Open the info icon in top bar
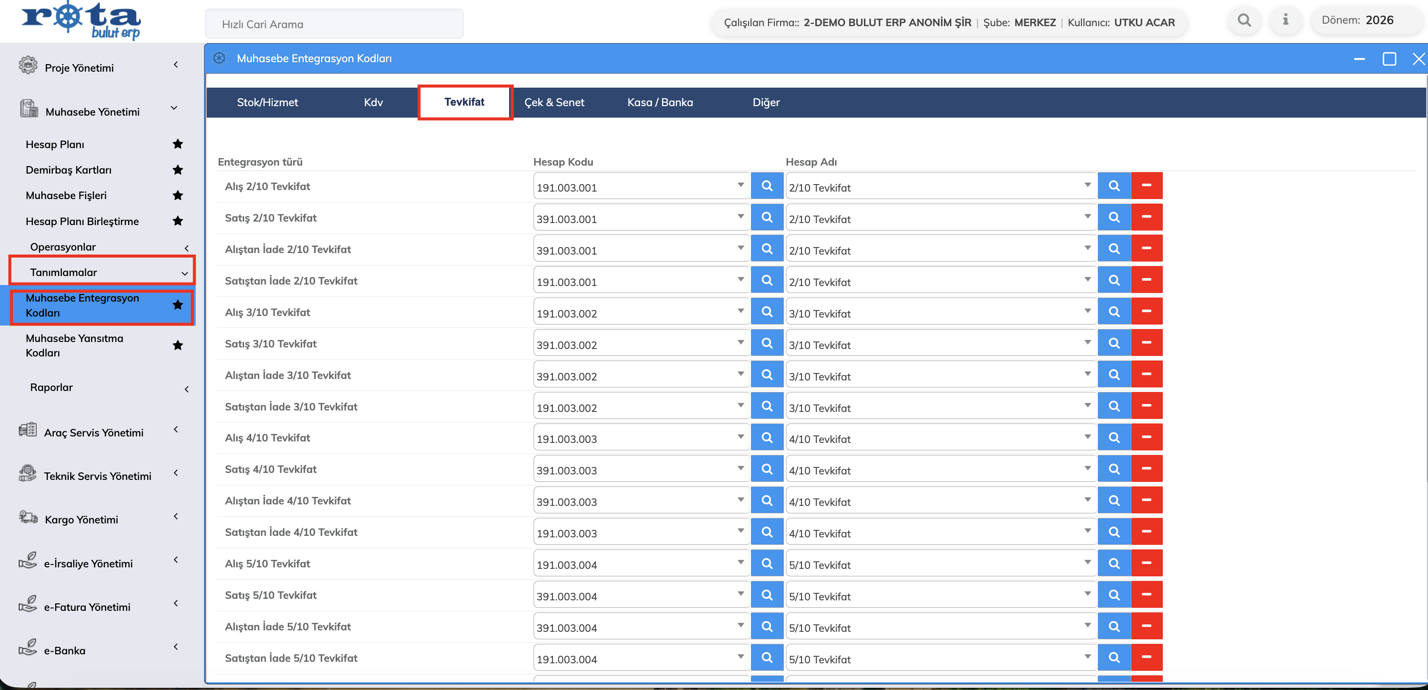The image size is (1428, 690). 1285,20
